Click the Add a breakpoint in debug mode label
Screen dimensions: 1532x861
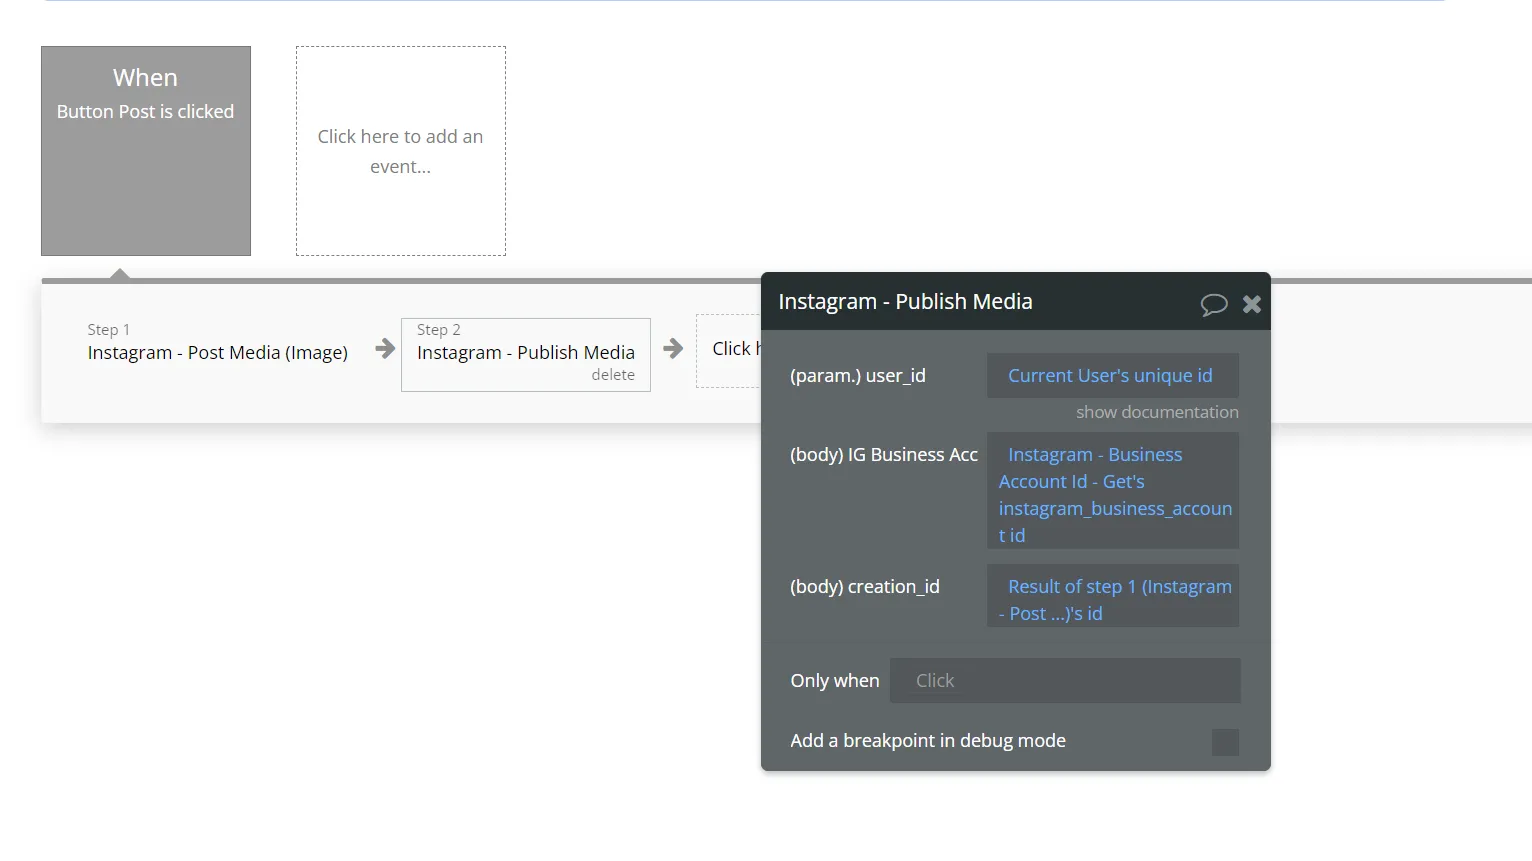tap(928, 740)
